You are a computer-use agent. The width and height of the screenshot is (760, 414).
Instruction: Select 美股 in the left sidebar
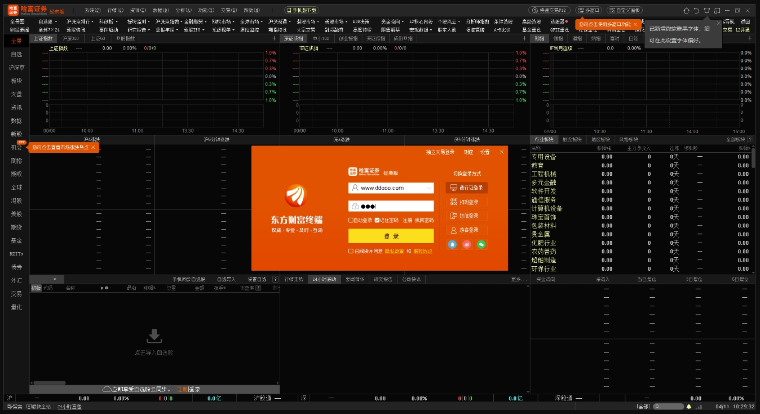[16, 214]
